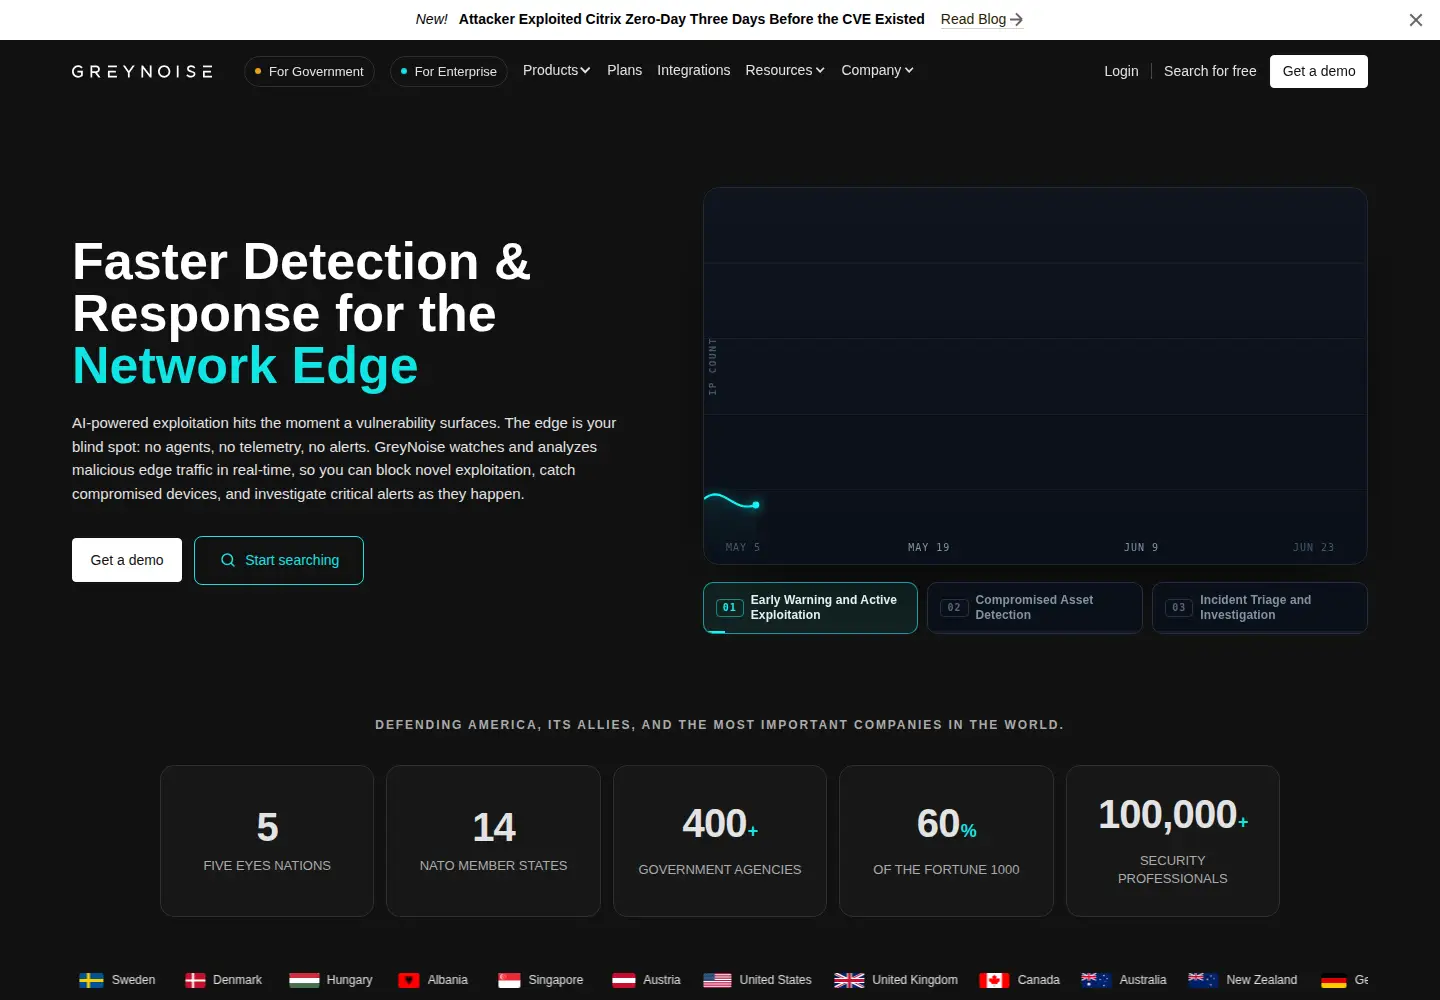The height and width of the screenshot is (1000, 1440).
Task: Click the United States flag icon
Action: point(717,980)
